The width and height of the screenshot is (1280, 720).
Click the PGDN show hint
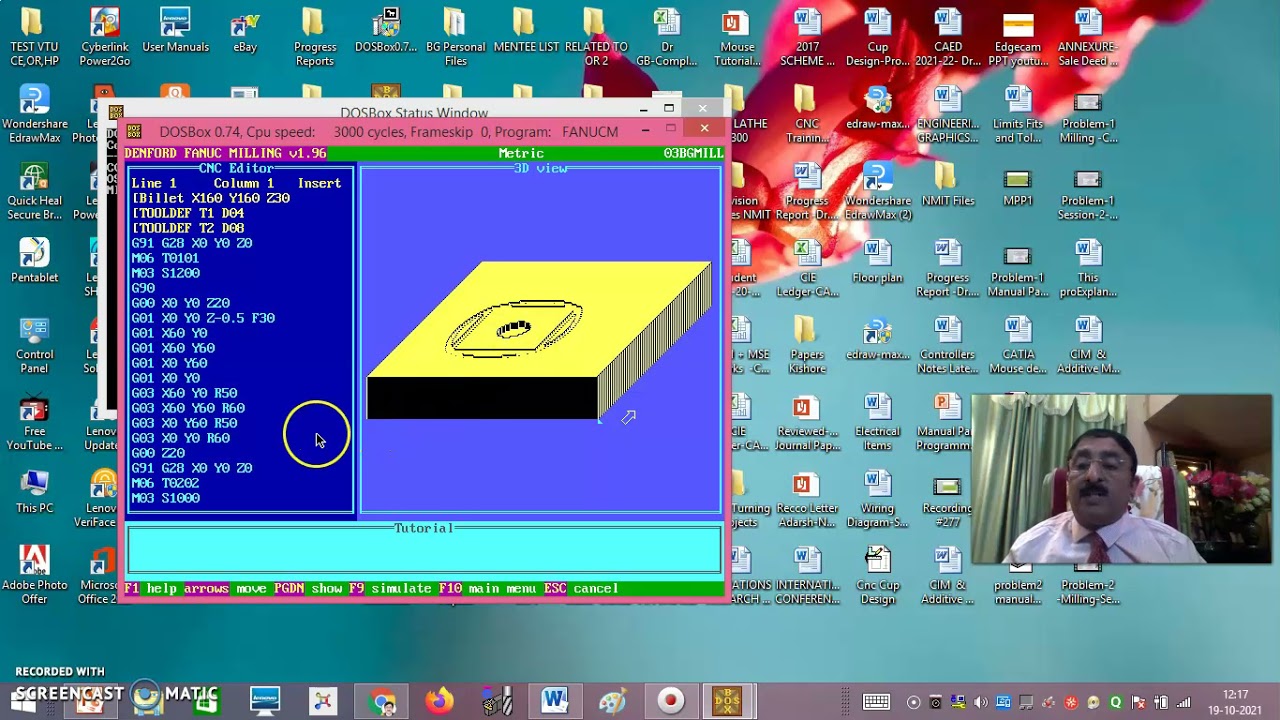click(308, 589)
